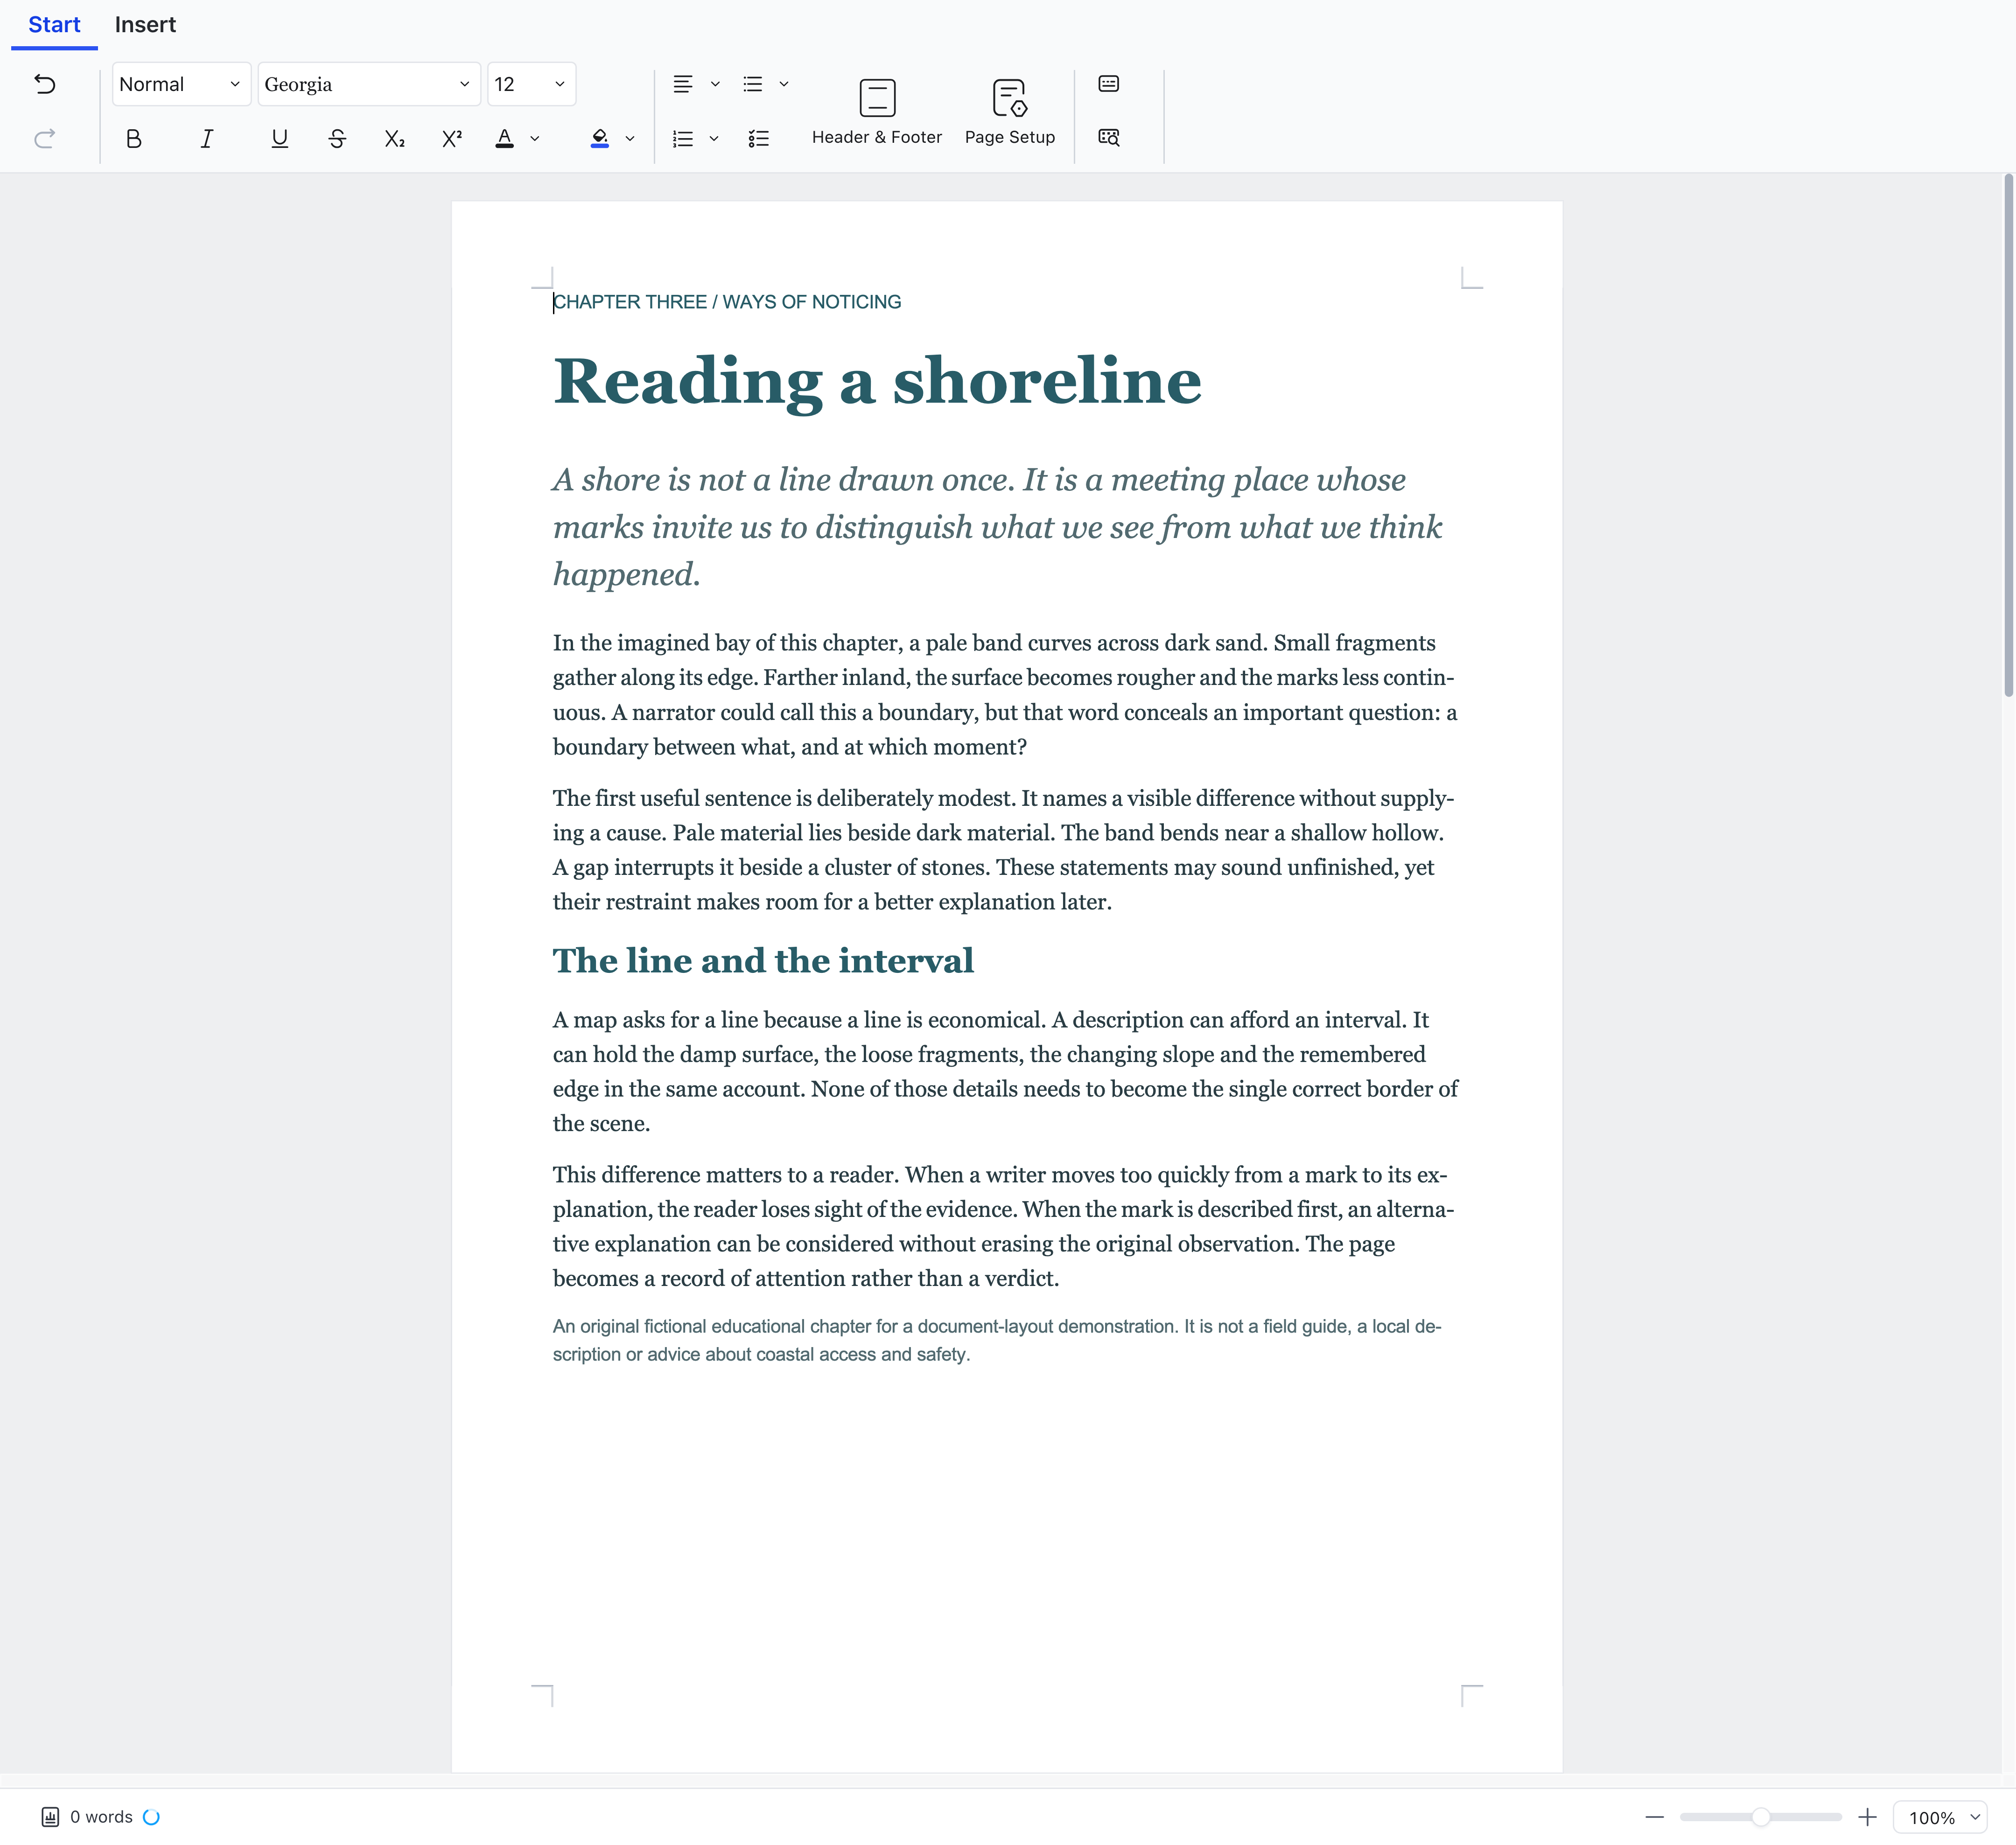Click 'CHAPTER THREE / WAYS OF NOTICING' line
The width and height of the screenshot is (2016, 1845).
click(x=727, y=302)
